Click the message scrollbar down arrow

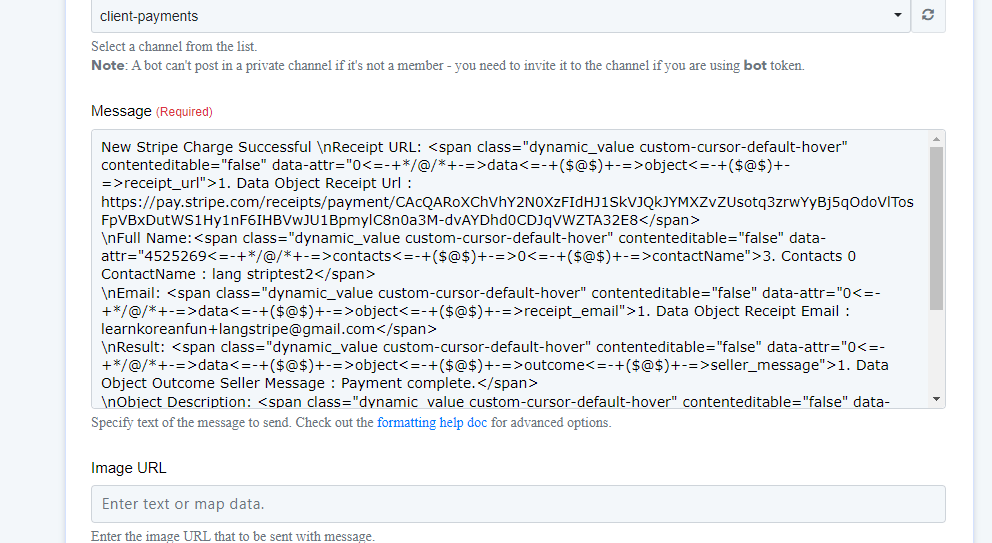(x=936, y=399)
